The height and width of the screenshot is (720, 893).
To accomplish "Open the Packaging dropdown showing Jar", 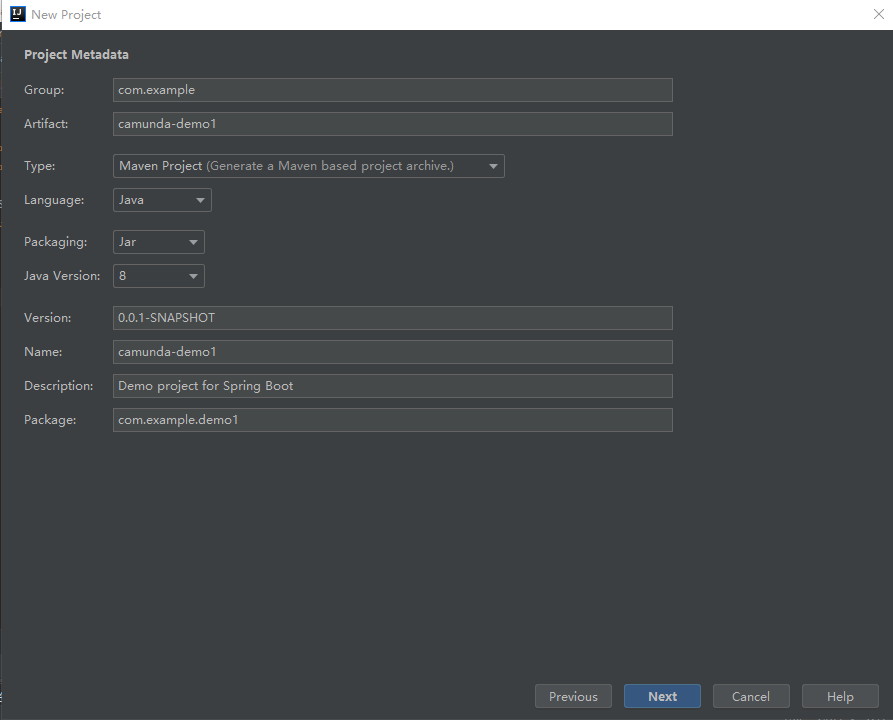I will 159,242.
